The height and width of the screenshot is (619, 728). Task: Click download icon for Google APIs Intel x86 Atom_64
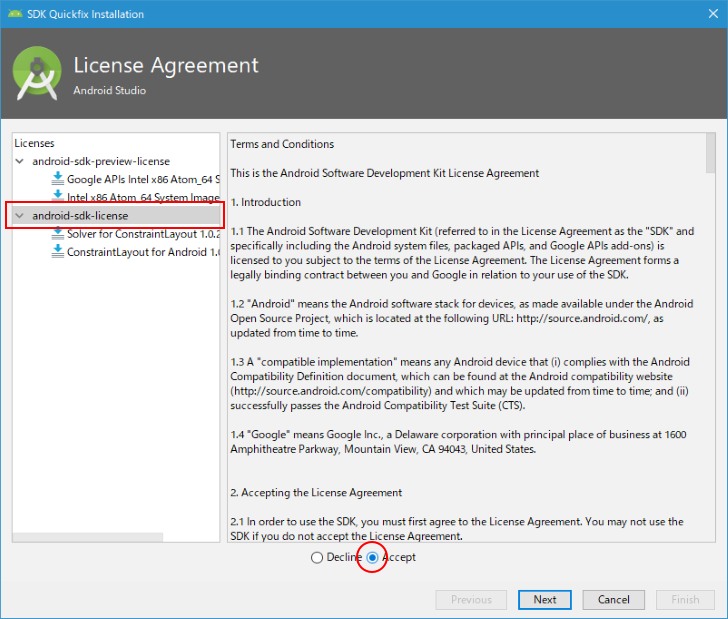(58, 178)
